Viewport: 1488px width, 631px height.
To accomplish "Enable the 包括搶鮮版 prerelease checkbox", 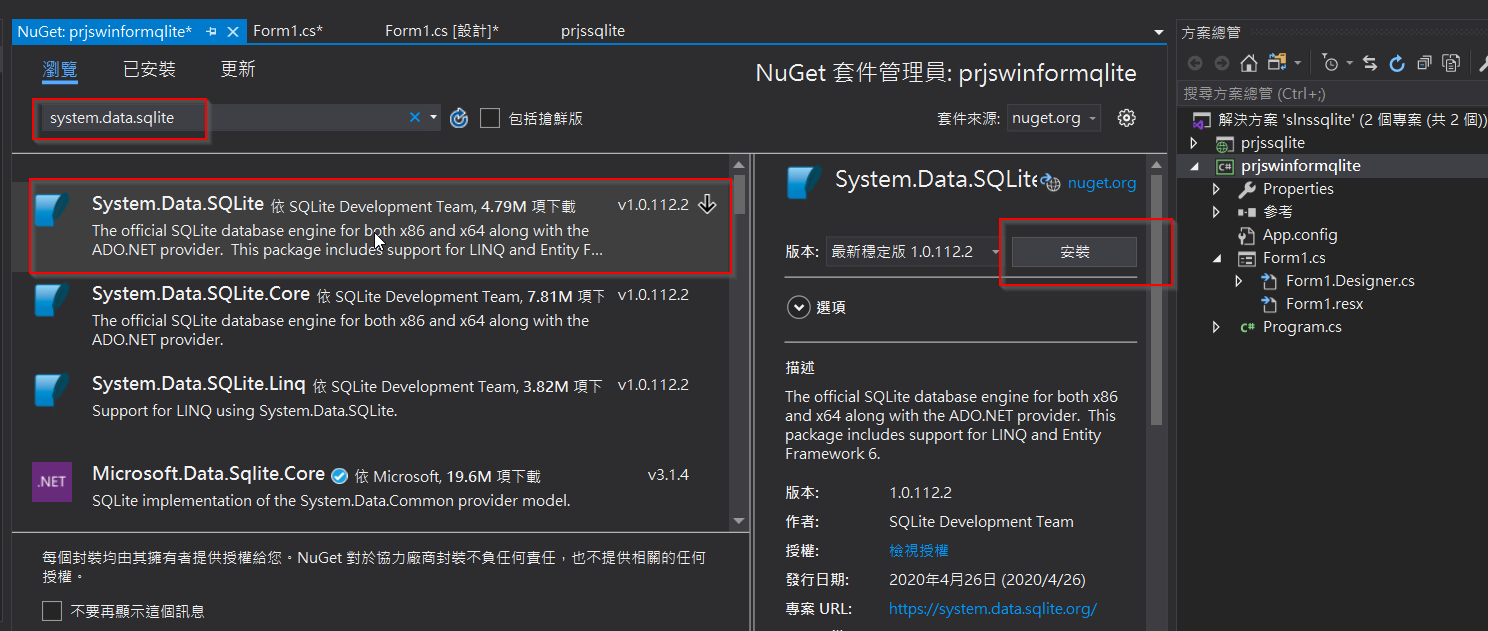I will (490, 118).
